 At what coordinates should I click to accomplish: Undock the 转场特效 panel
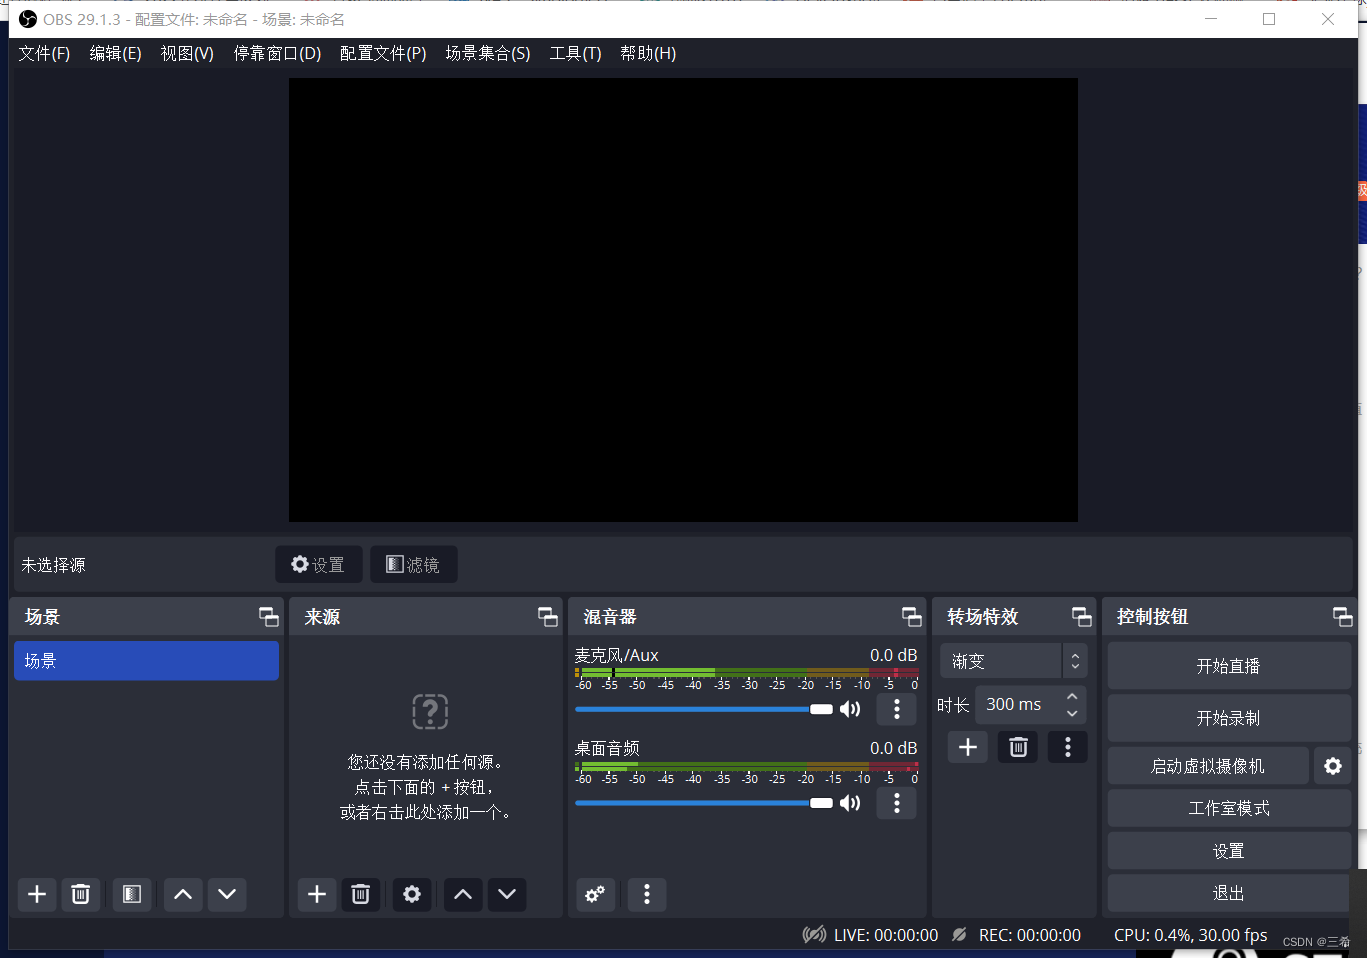tap(1082, 617)
